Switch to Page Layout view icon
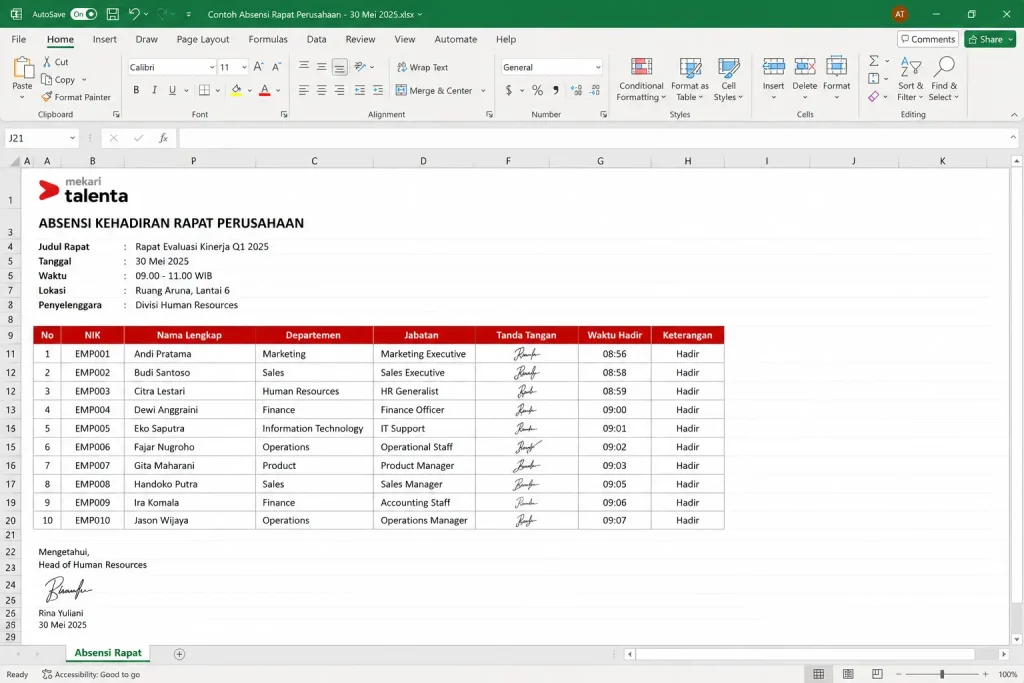 [x=848, y=674]
